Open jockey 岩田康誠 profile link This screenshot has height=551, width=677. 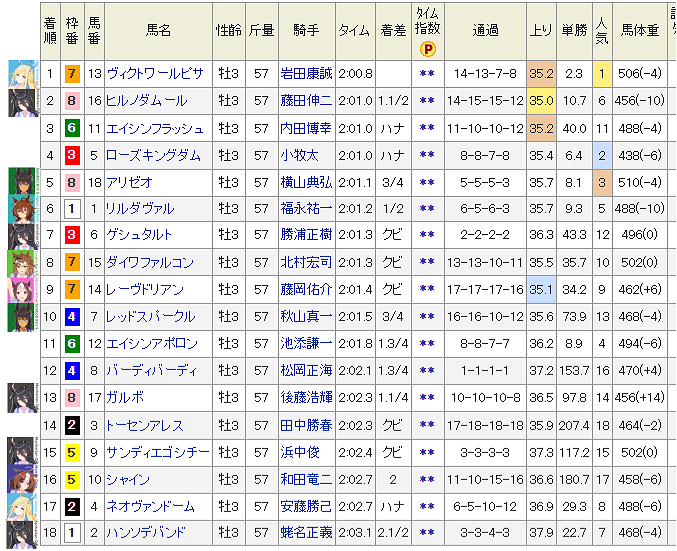(307, 74)
